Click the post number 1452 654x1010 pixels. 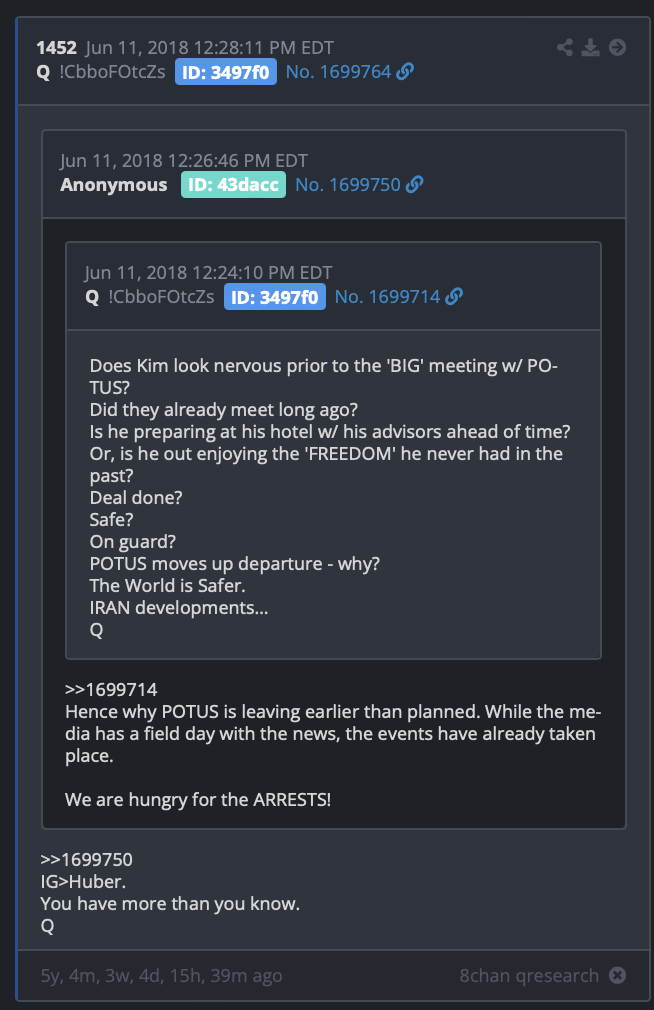tap(56, 48)
